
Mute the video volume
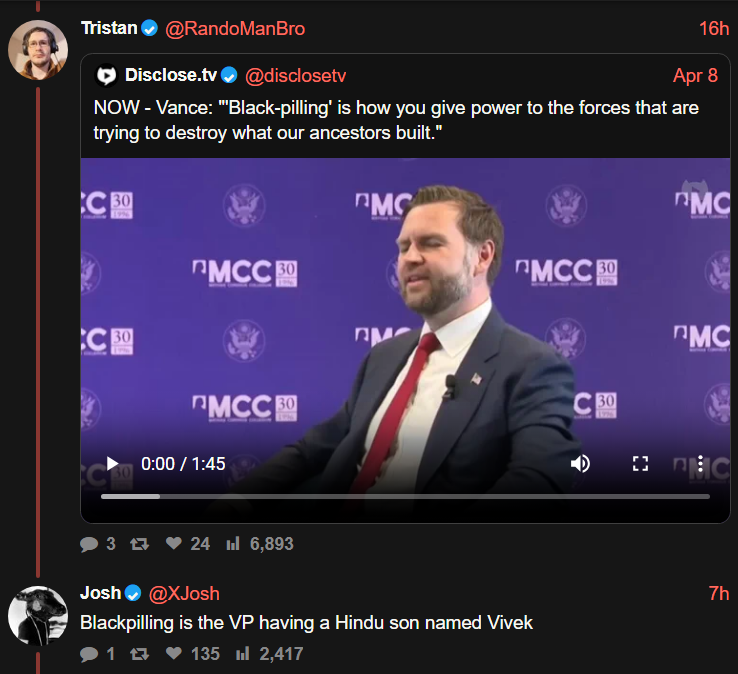580,464
